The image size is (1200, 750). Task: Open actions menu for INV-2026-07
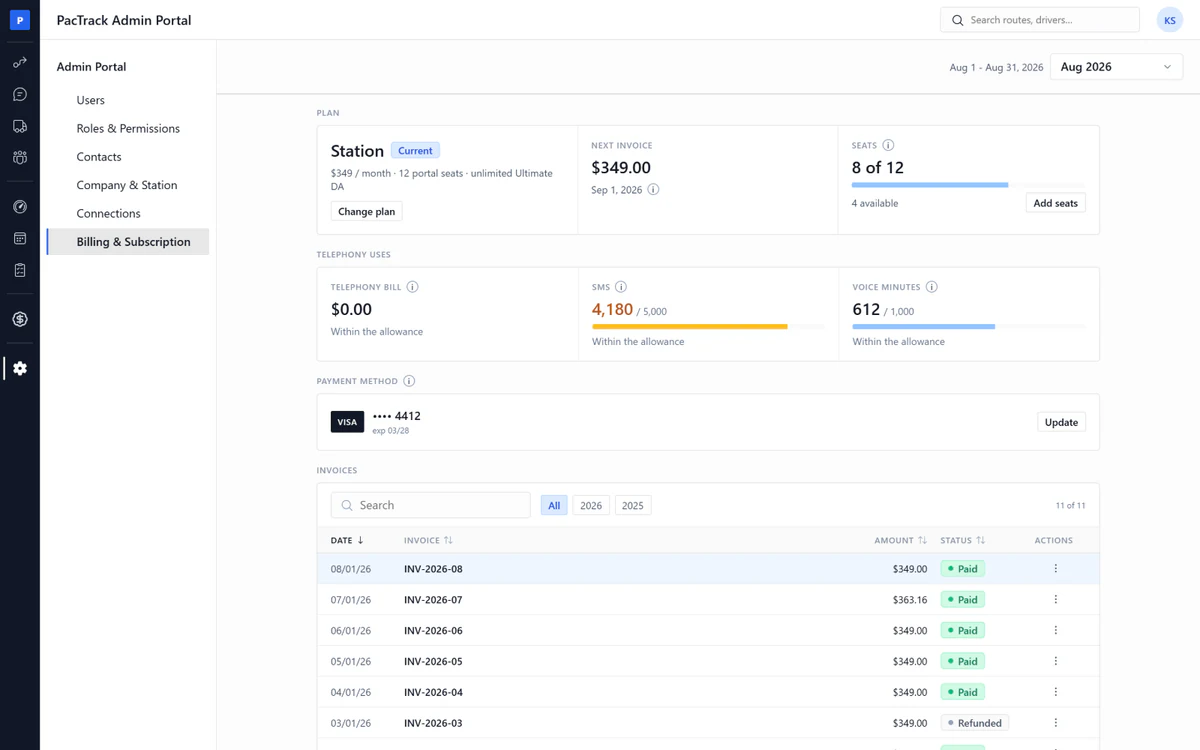(1055, 600)
